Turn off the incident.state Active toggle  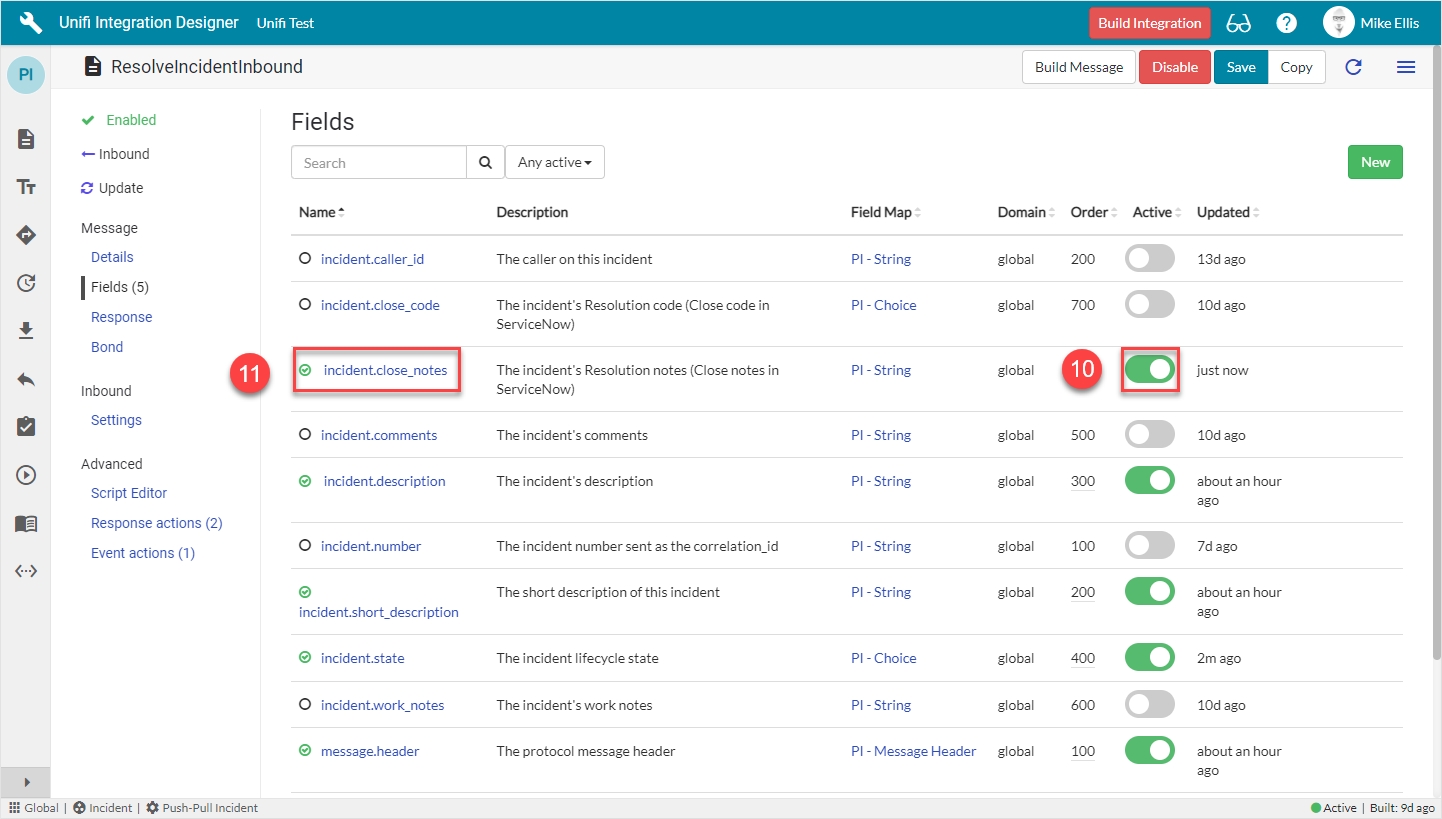(x=1149, y=658)
